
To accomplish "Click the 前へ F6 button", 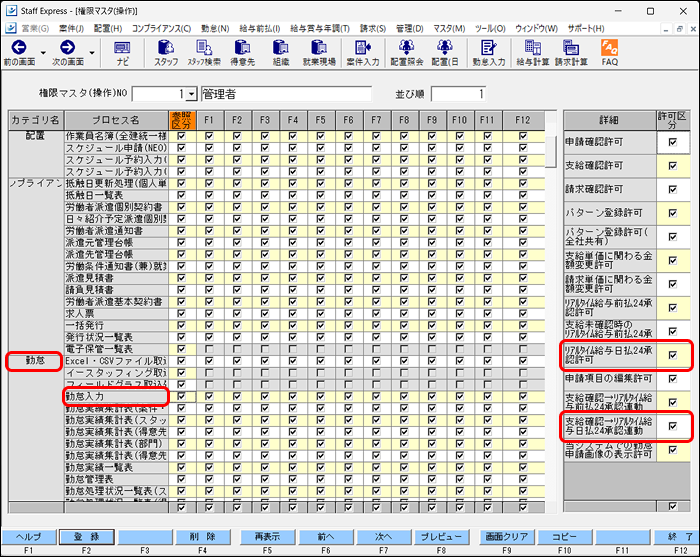I will (325, 537).
